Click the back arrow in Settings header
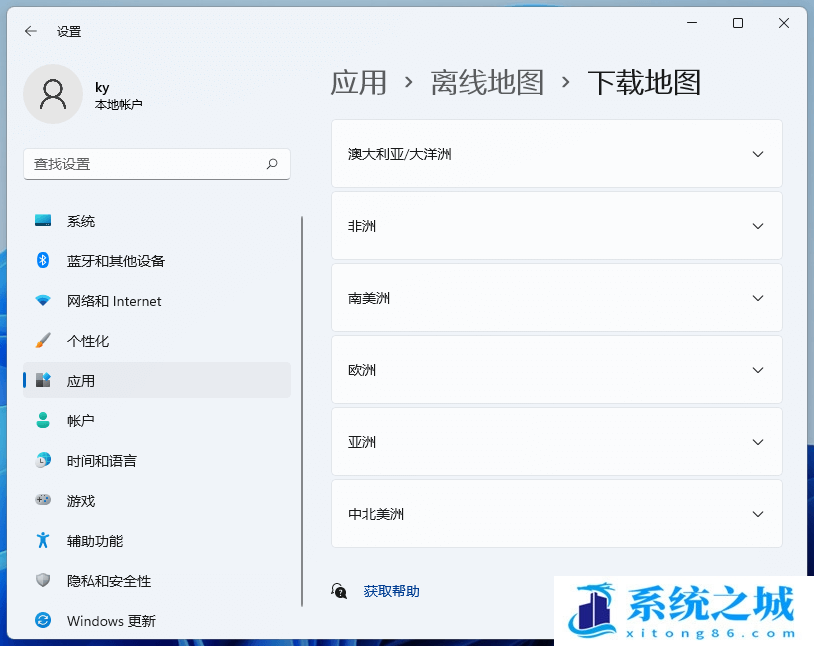 31,31
